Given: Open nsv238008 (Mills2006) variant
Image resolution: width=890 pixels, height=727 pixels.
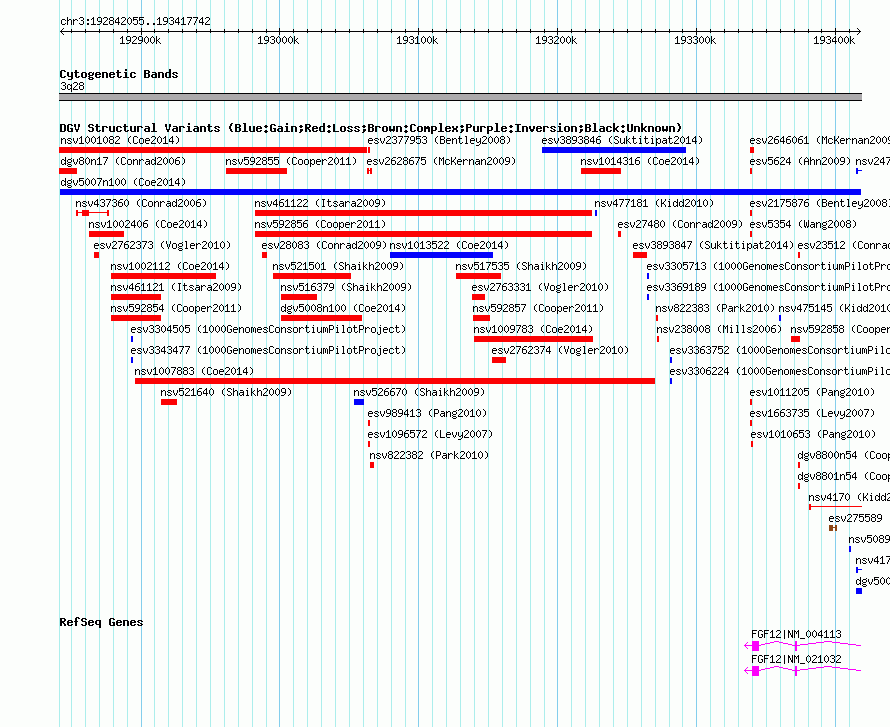Looking at the screenshot, I should (719, 329).
